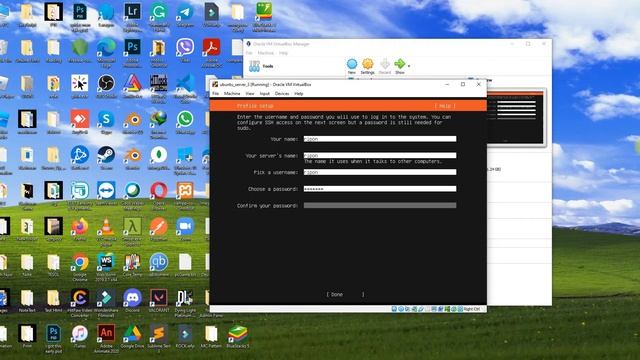Open the VALORANT desktop shortcut
Image resolution: width=640 pixels, height=360 pixels.
tap(159, 300)
